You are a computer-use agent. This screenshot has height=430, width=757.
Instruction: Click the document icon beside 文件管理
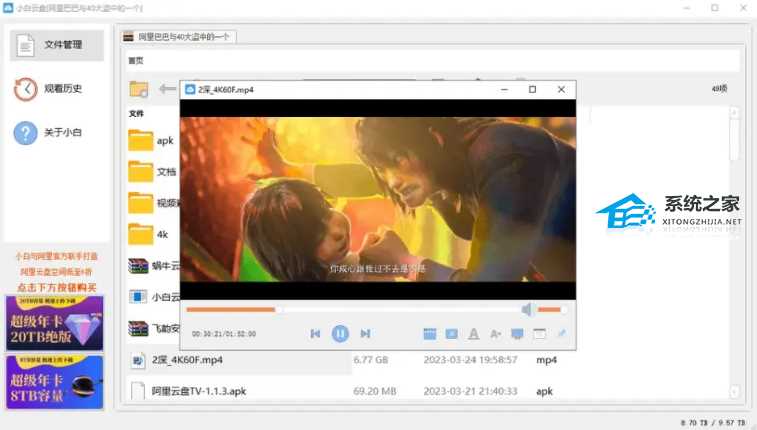[x=25, y=45]
